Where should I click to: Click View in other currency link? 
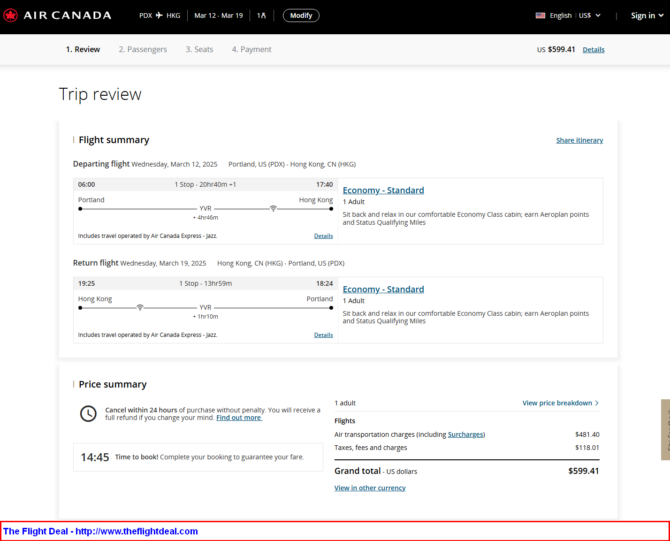point(370,488)
